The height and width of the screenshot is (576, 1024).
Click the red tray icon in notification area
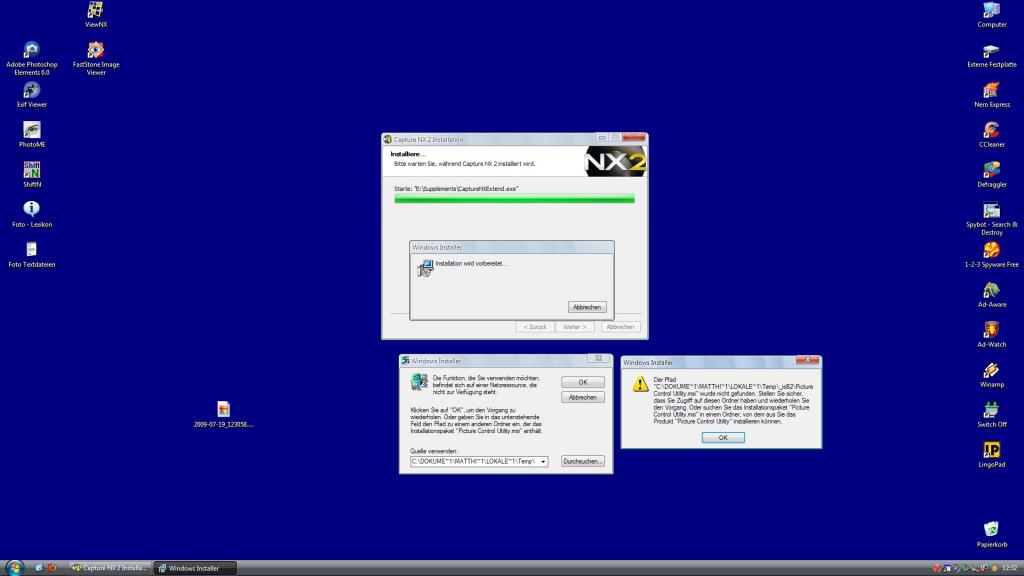(937, 568)
